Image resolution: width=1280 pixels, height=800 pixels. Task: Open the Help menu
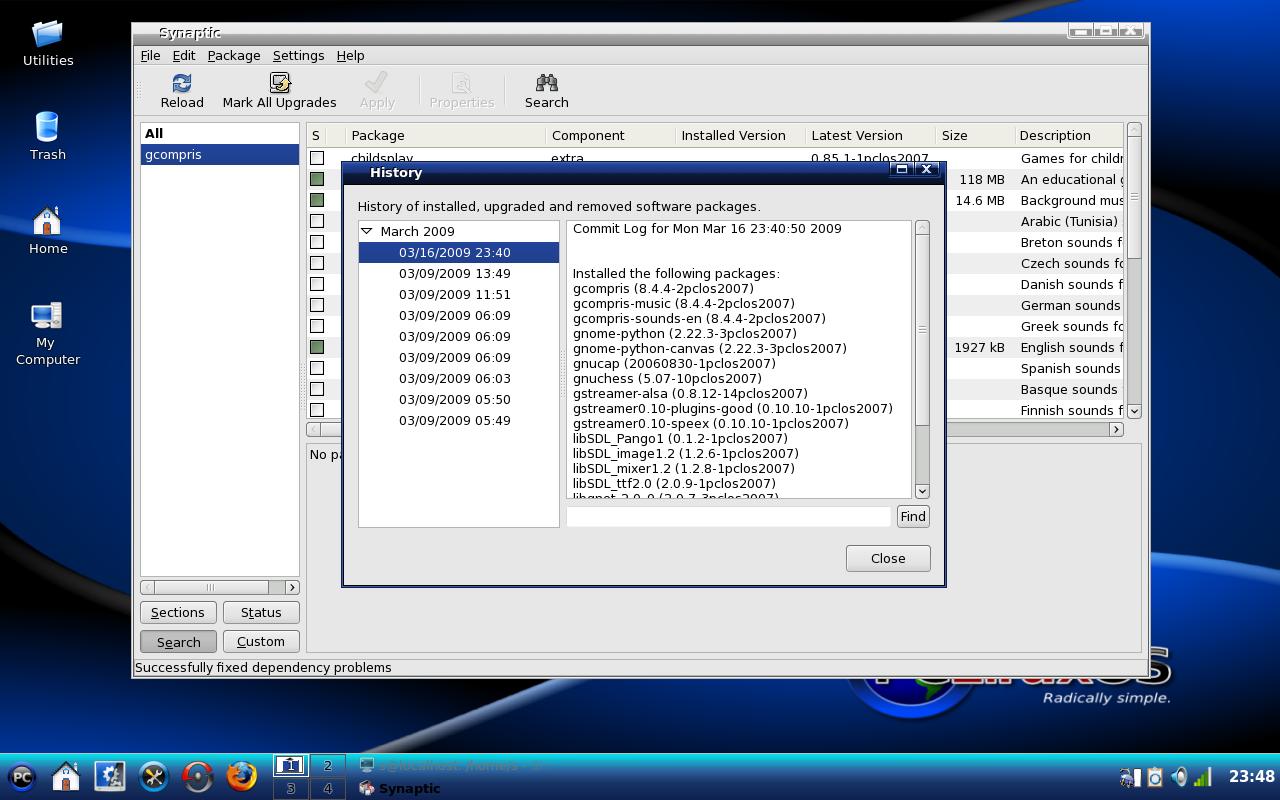(350, 55)
